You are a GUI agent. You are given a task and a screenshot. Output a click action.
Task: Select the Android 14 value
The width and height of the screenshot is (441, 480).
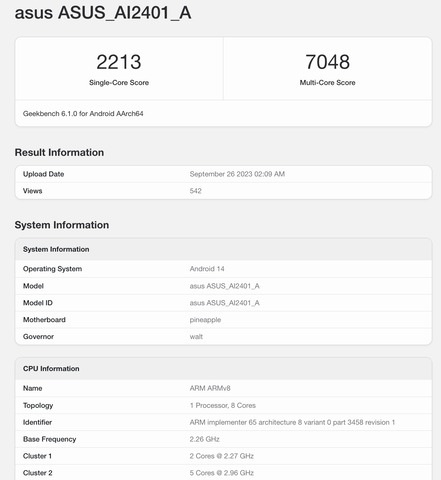coord(207,269)
